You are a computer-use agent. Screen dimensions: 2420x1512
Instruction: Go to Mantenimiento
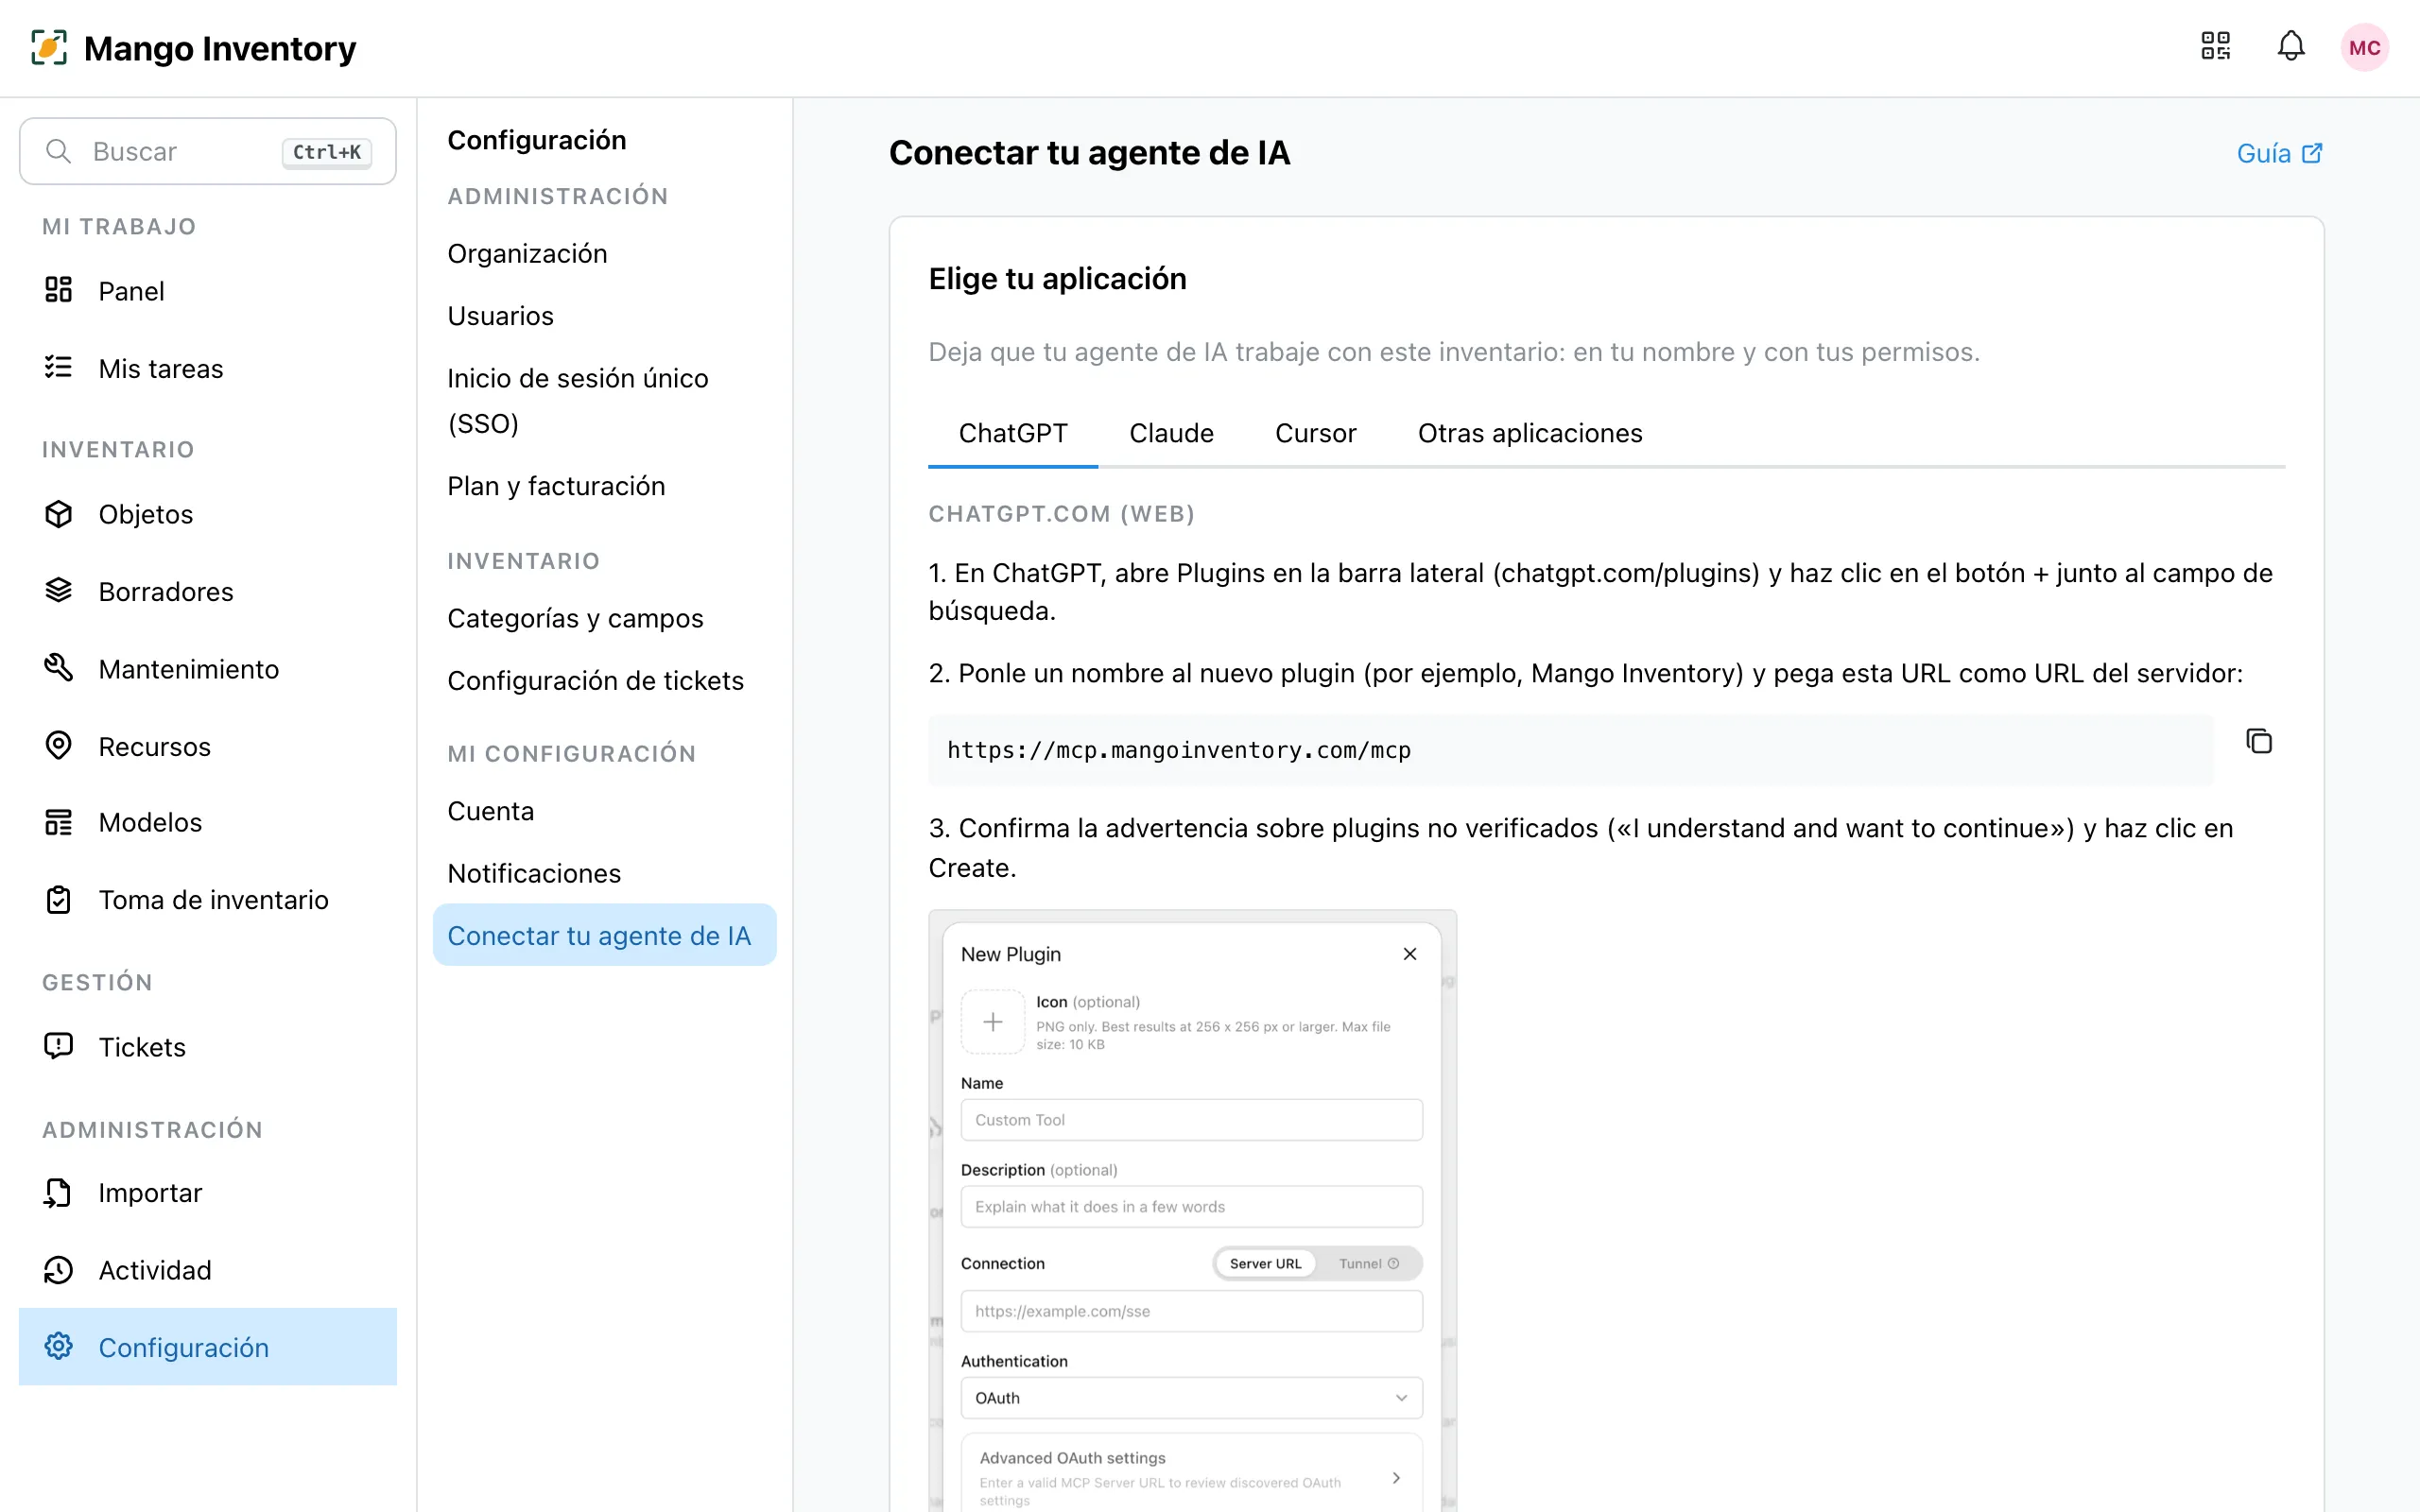coord(208,668)
